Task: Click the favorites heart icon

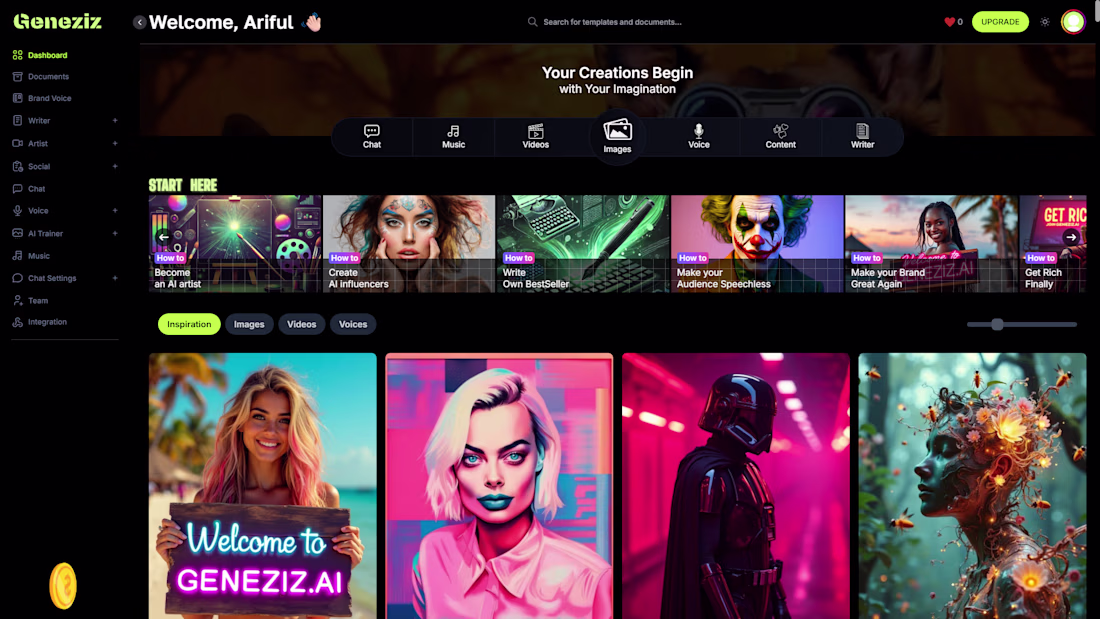Action: click(x=949, y=22)
